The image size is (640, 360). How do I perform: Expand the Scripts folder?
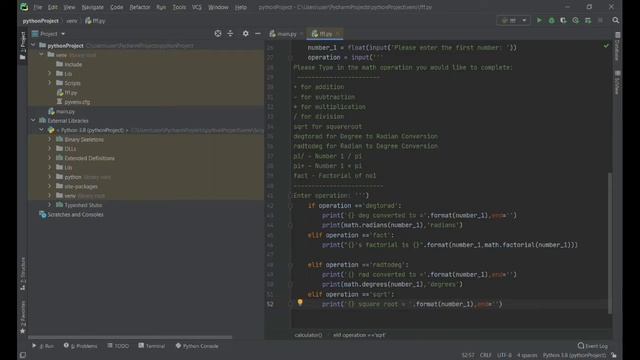(x=50, y=83)
